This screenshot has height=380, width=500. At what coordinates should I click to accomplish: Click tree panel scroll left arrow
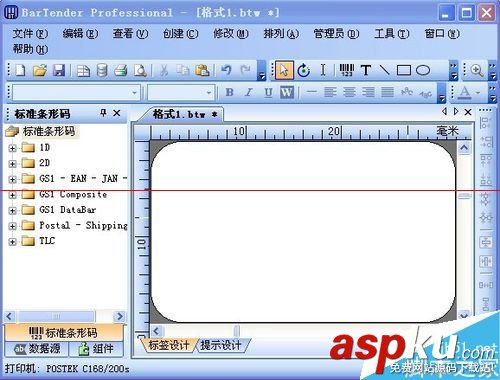click(10, 316)
